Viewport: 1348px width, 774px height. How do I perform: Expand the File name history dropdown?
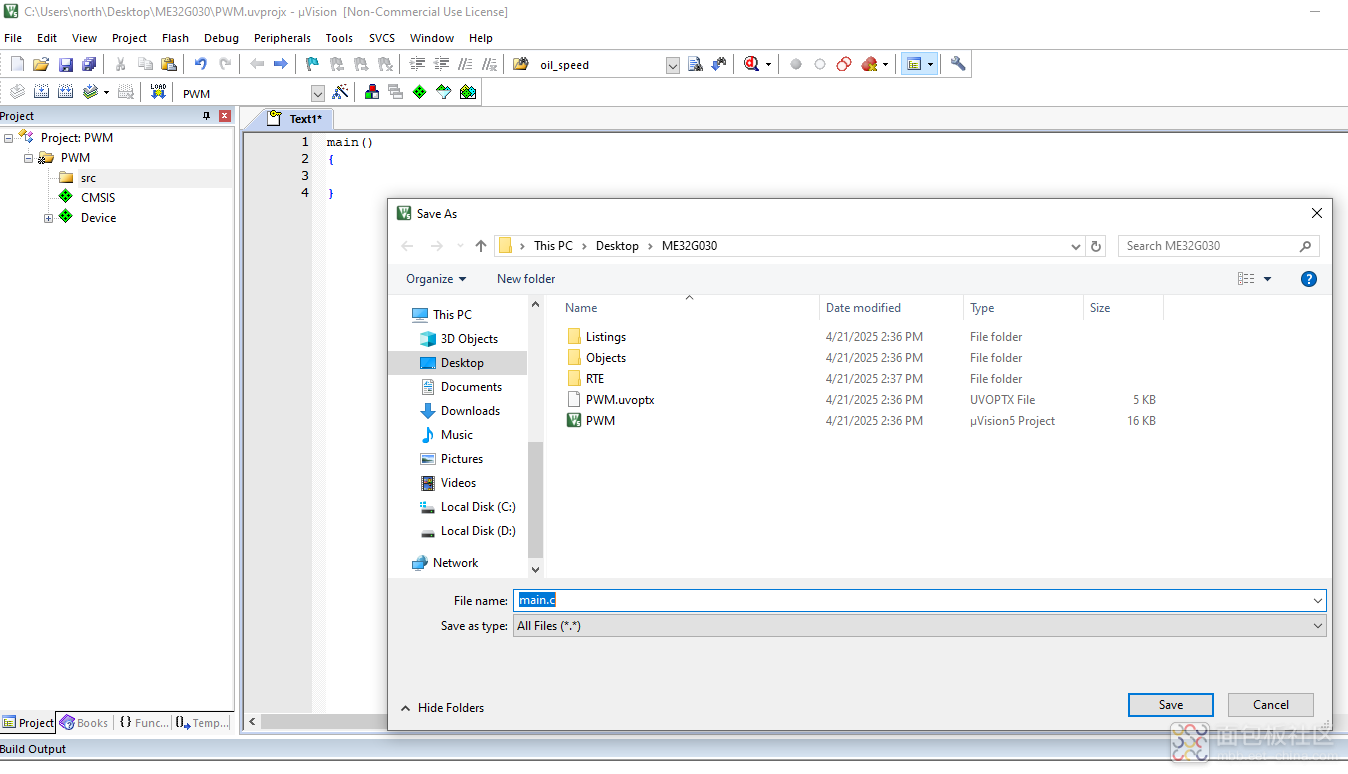[x=1317, y=600]
